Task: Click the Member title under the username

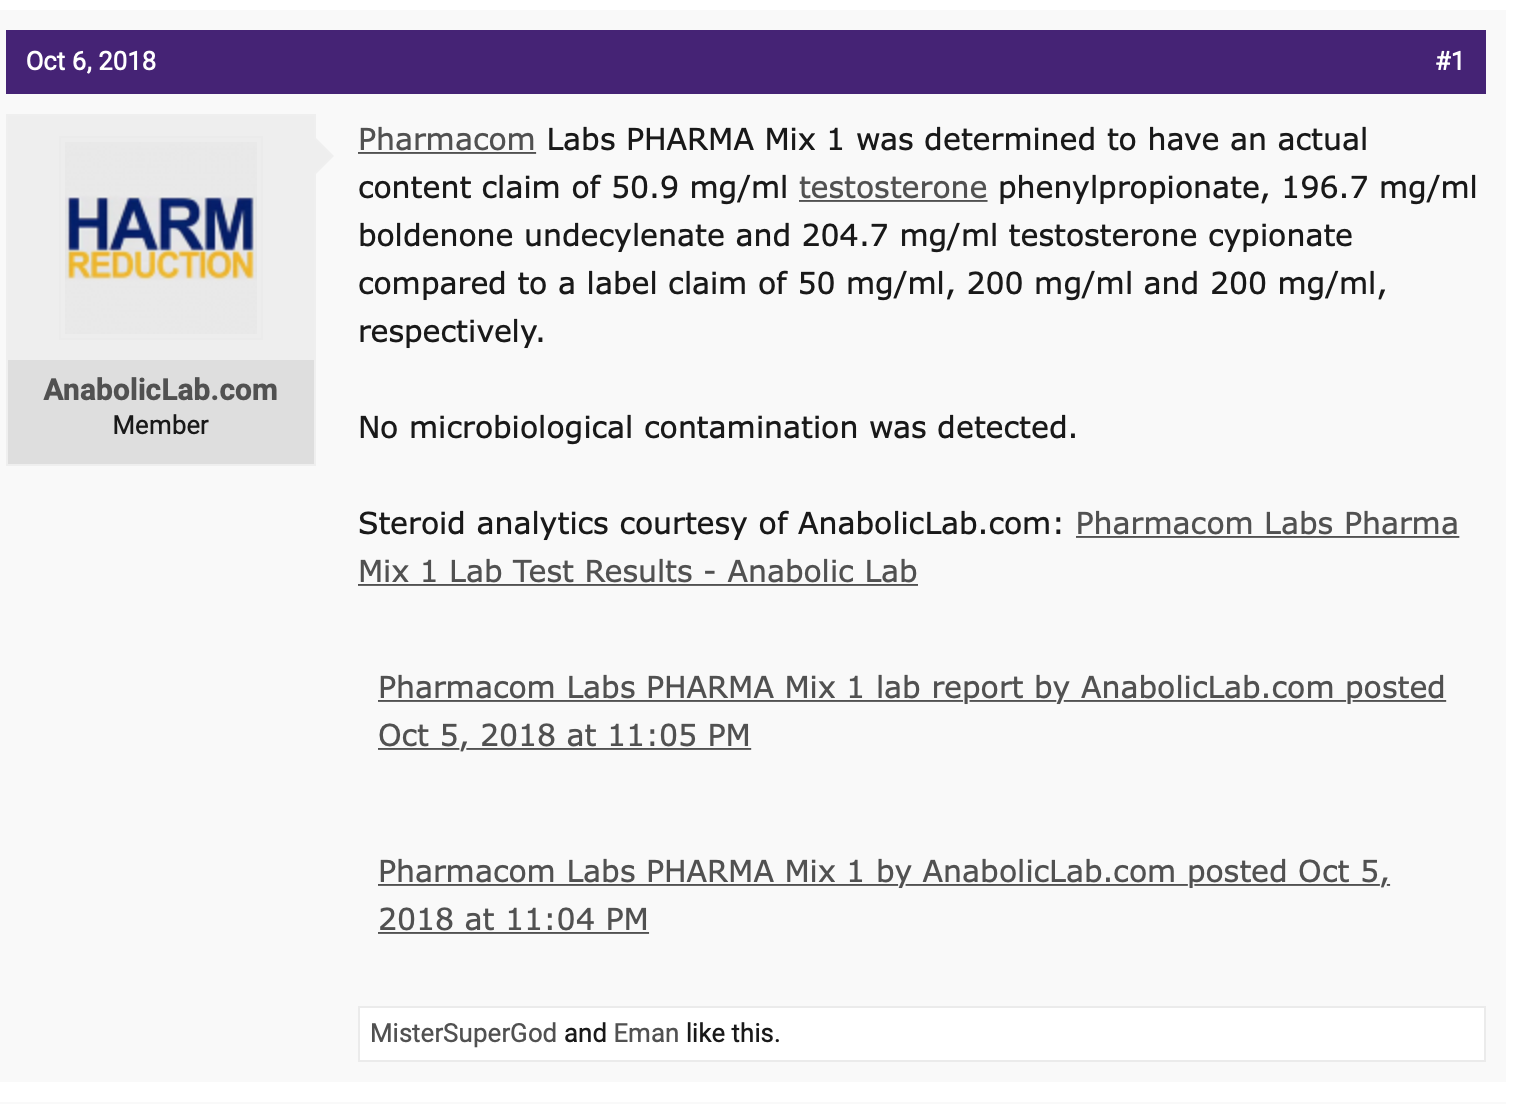Action: (x=161, y=425)
